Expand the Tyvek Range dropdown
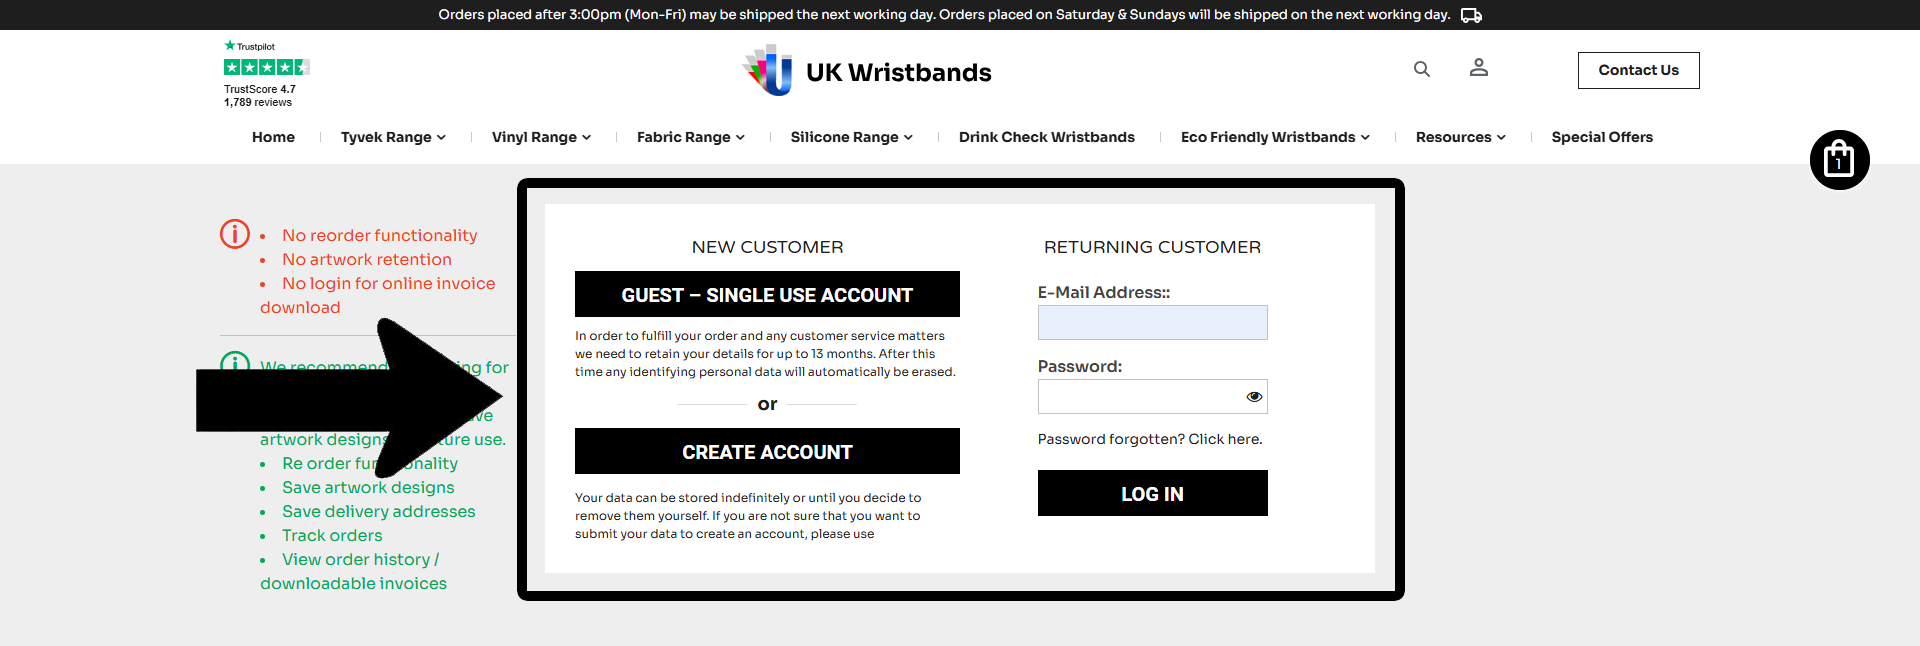 click(393, 137)
